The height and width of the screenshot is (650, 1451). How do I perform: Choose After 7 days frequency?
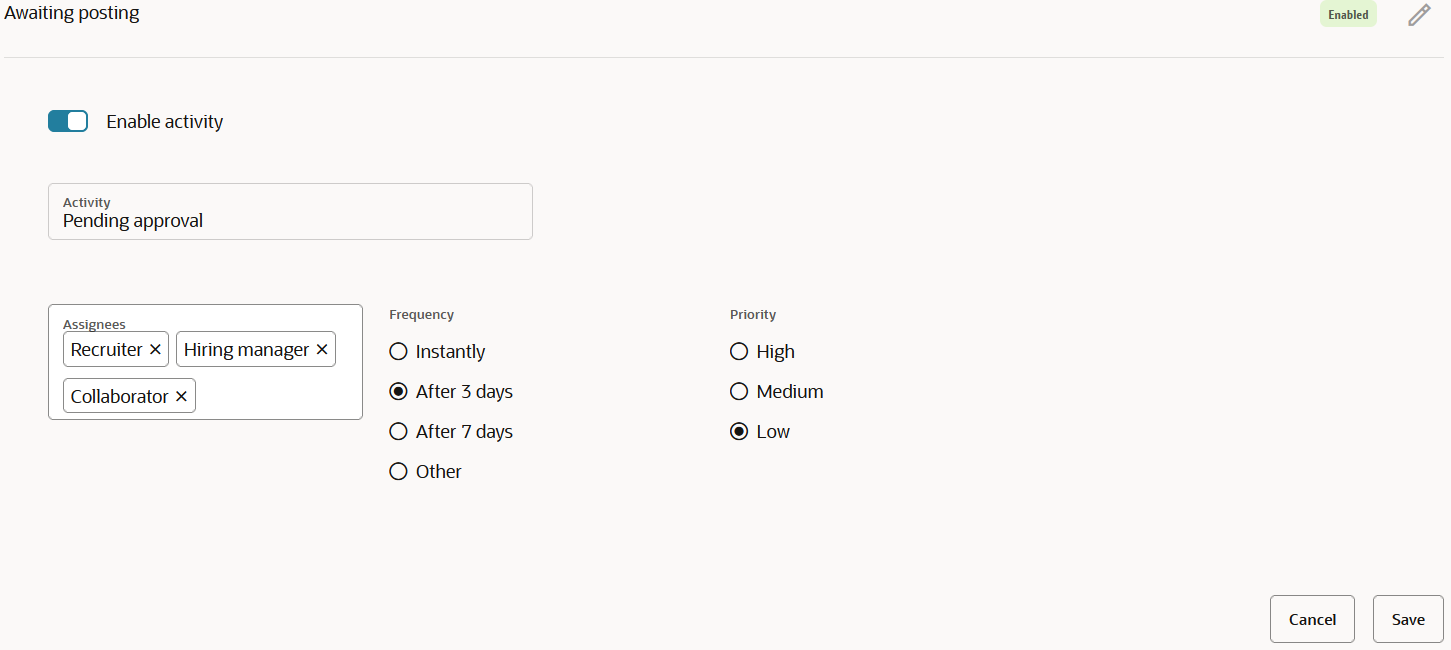(399, 432)
